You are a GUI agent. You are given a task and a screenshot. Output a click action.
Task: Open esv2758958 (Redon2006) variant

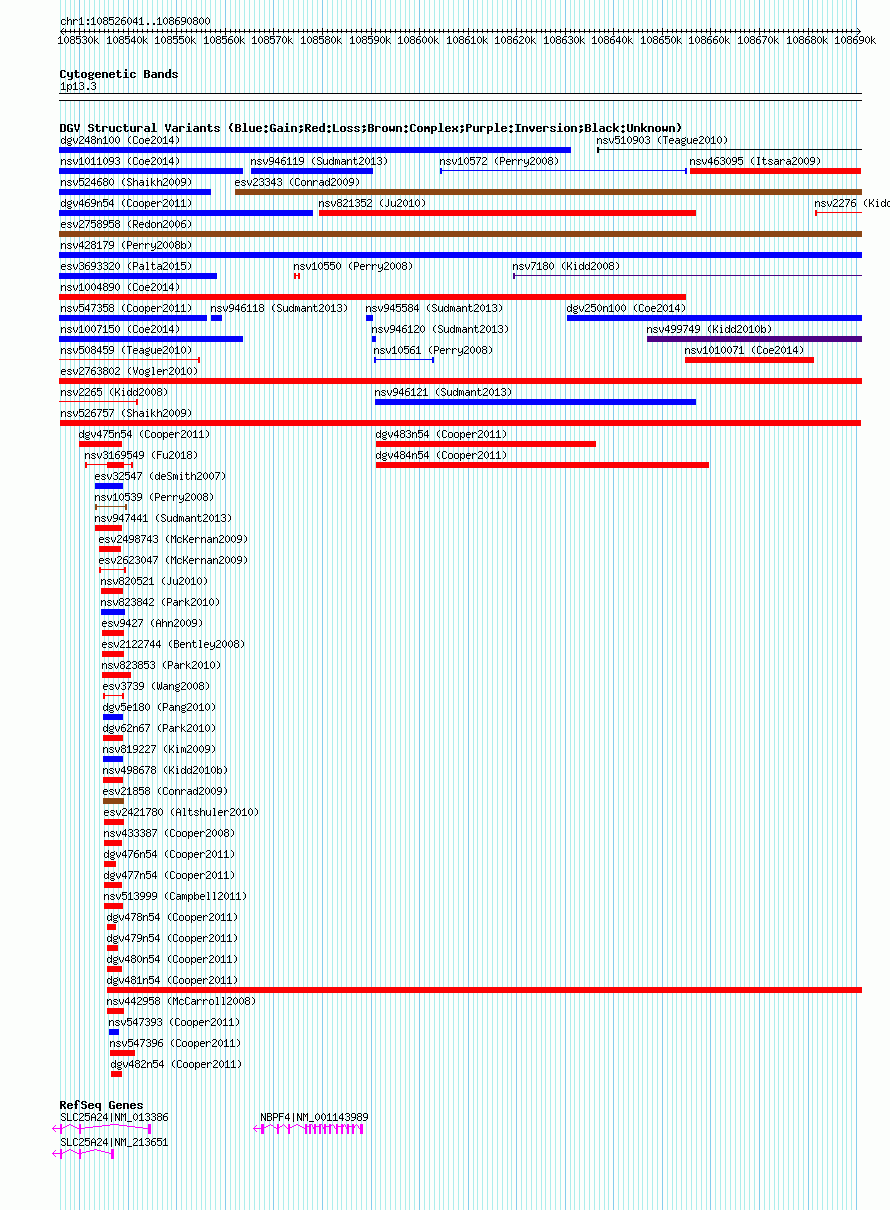click(x=125, y=224)
